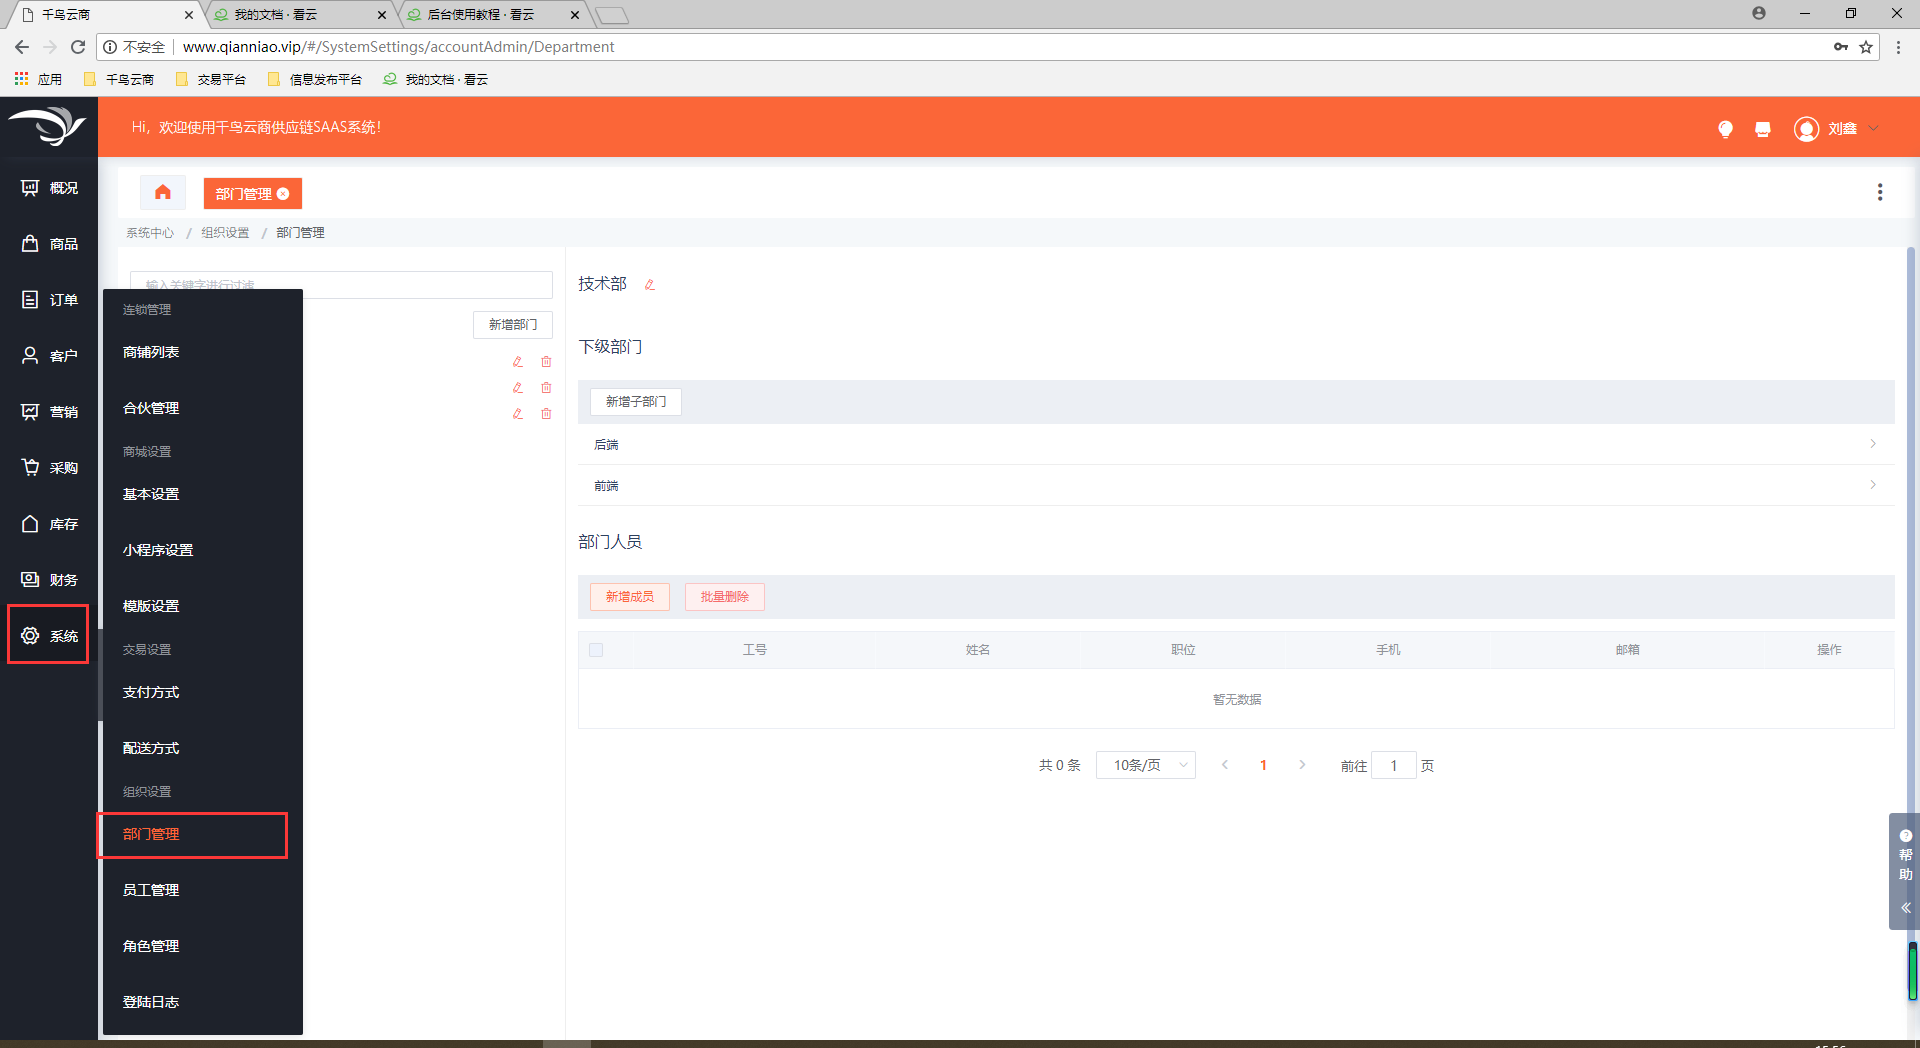
Task: Click the department keyword filter input field
Action: [x=341, y=285]
